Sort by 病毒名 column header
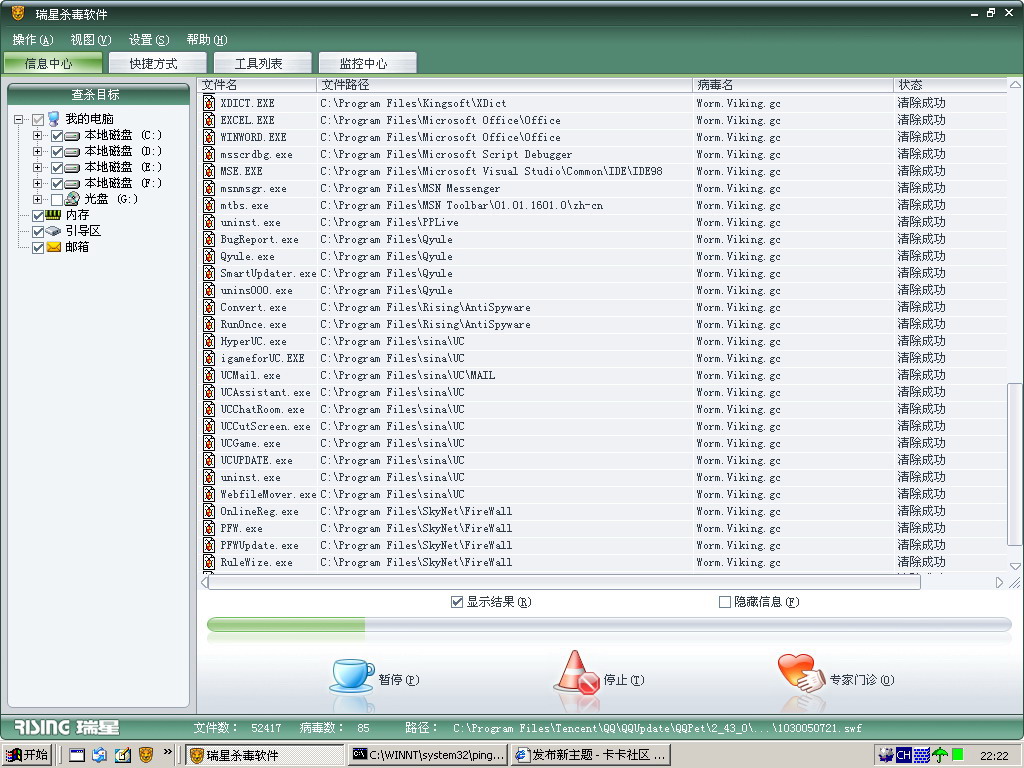Image resolution: width=1024 pixels, height=768 pixels. pyautogui.click(x=793, y=85)
